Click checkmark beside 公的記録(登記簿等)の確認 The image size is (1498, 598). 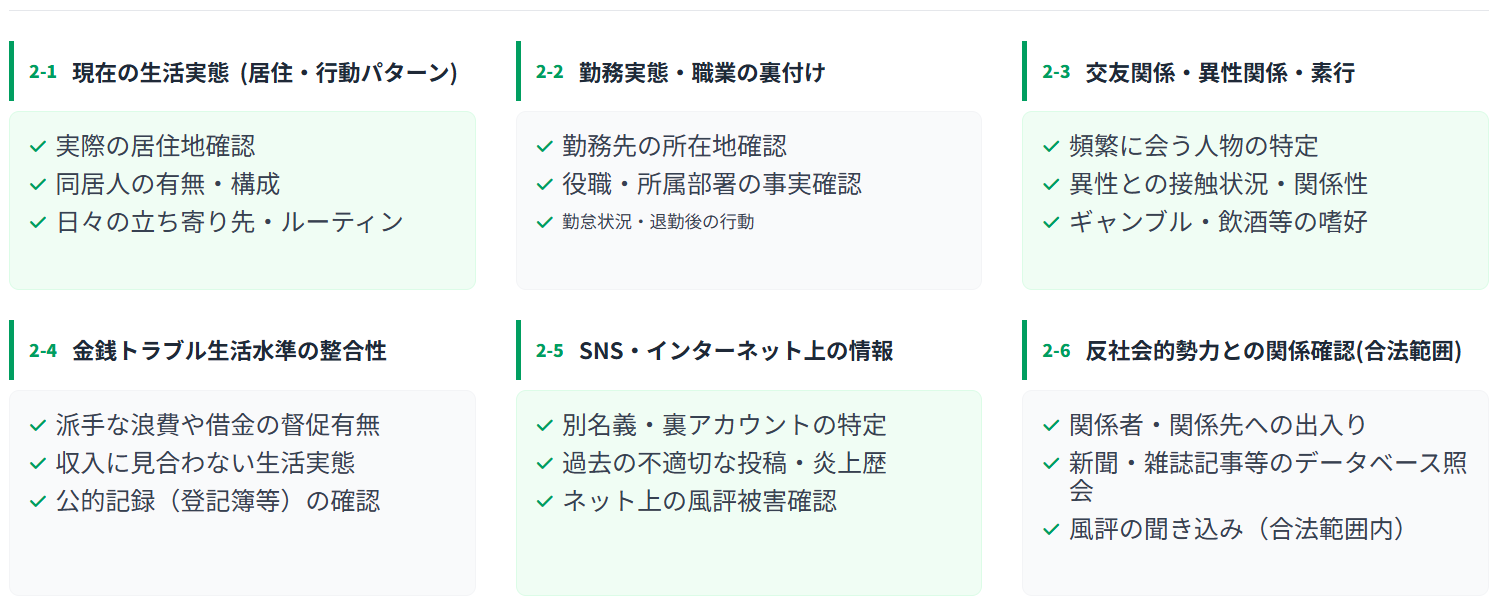tap(38, 502)
